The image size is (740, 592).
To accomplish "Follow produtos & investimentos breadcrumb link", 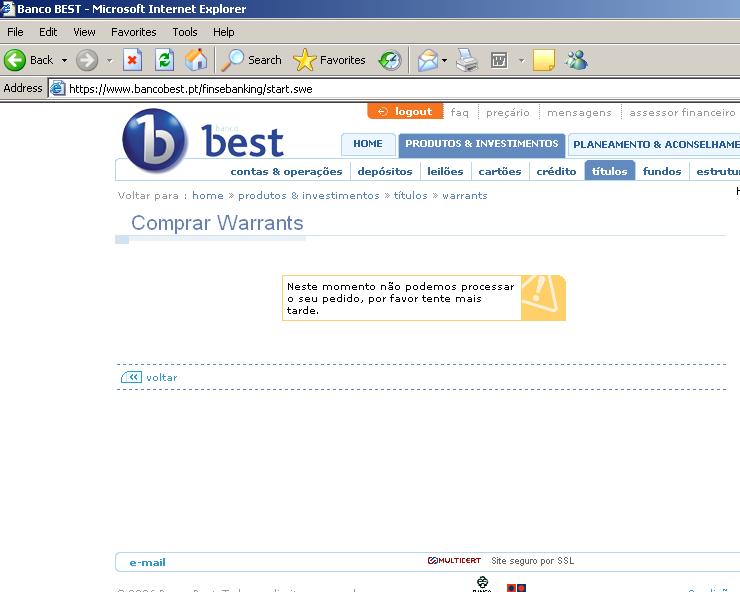I will 309,195.
